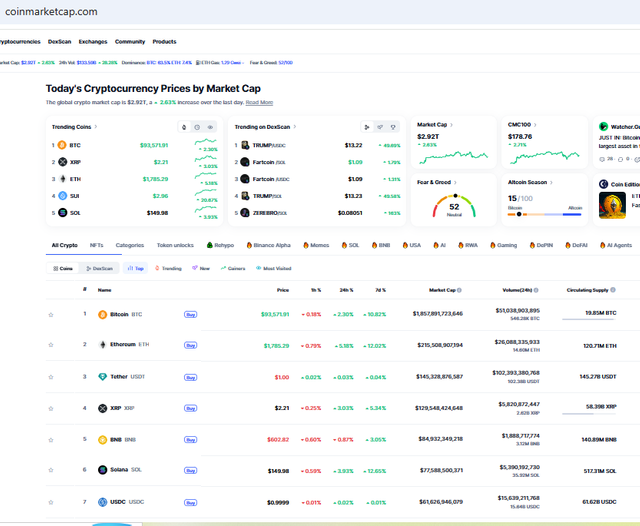
Task: Click the info icon beside Circulating Supply header
Action: click(x=613, y=290)
